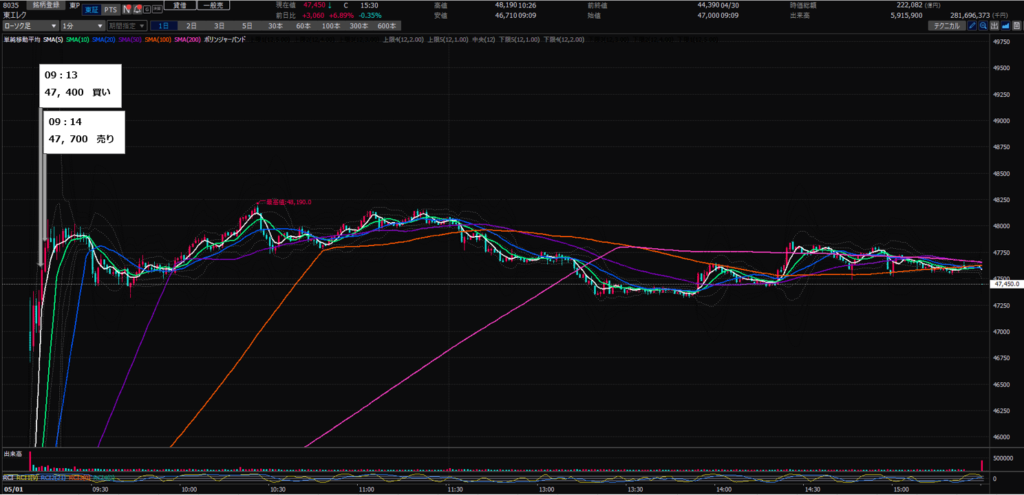Toggle the volume (出) display icon
This screenshot has height=495, width=1024.
click(995, 25)
